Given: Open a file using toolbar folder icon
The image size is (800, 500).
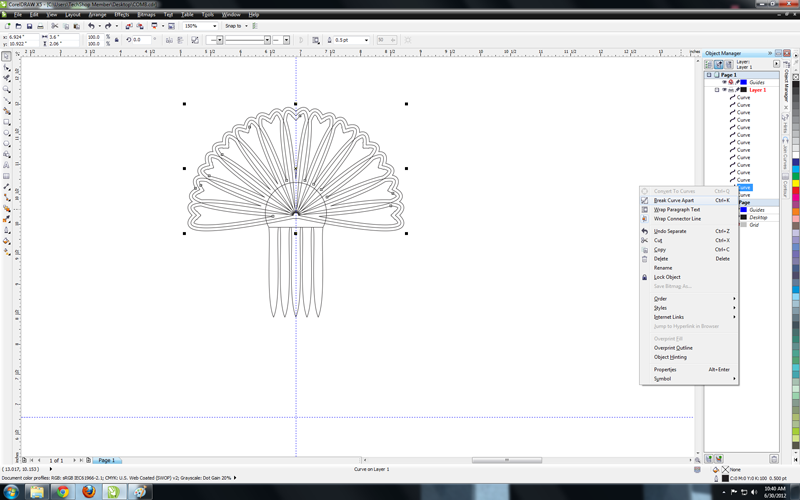Looking at the screenshot, I should (18, 26).
